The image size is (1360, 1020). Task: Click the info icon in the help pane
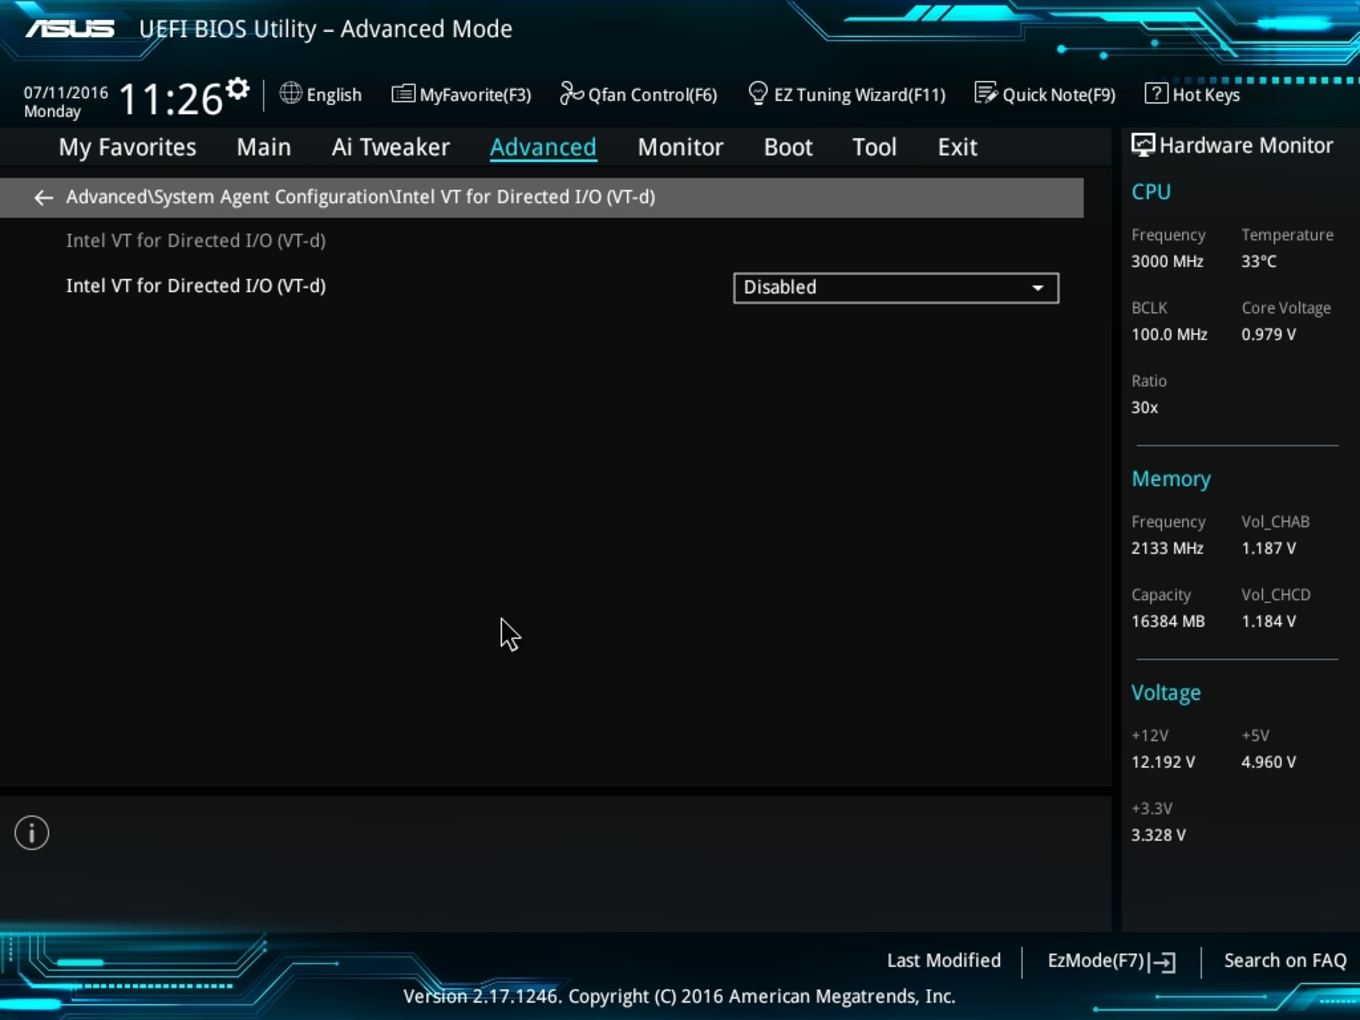tap(32, 833)
